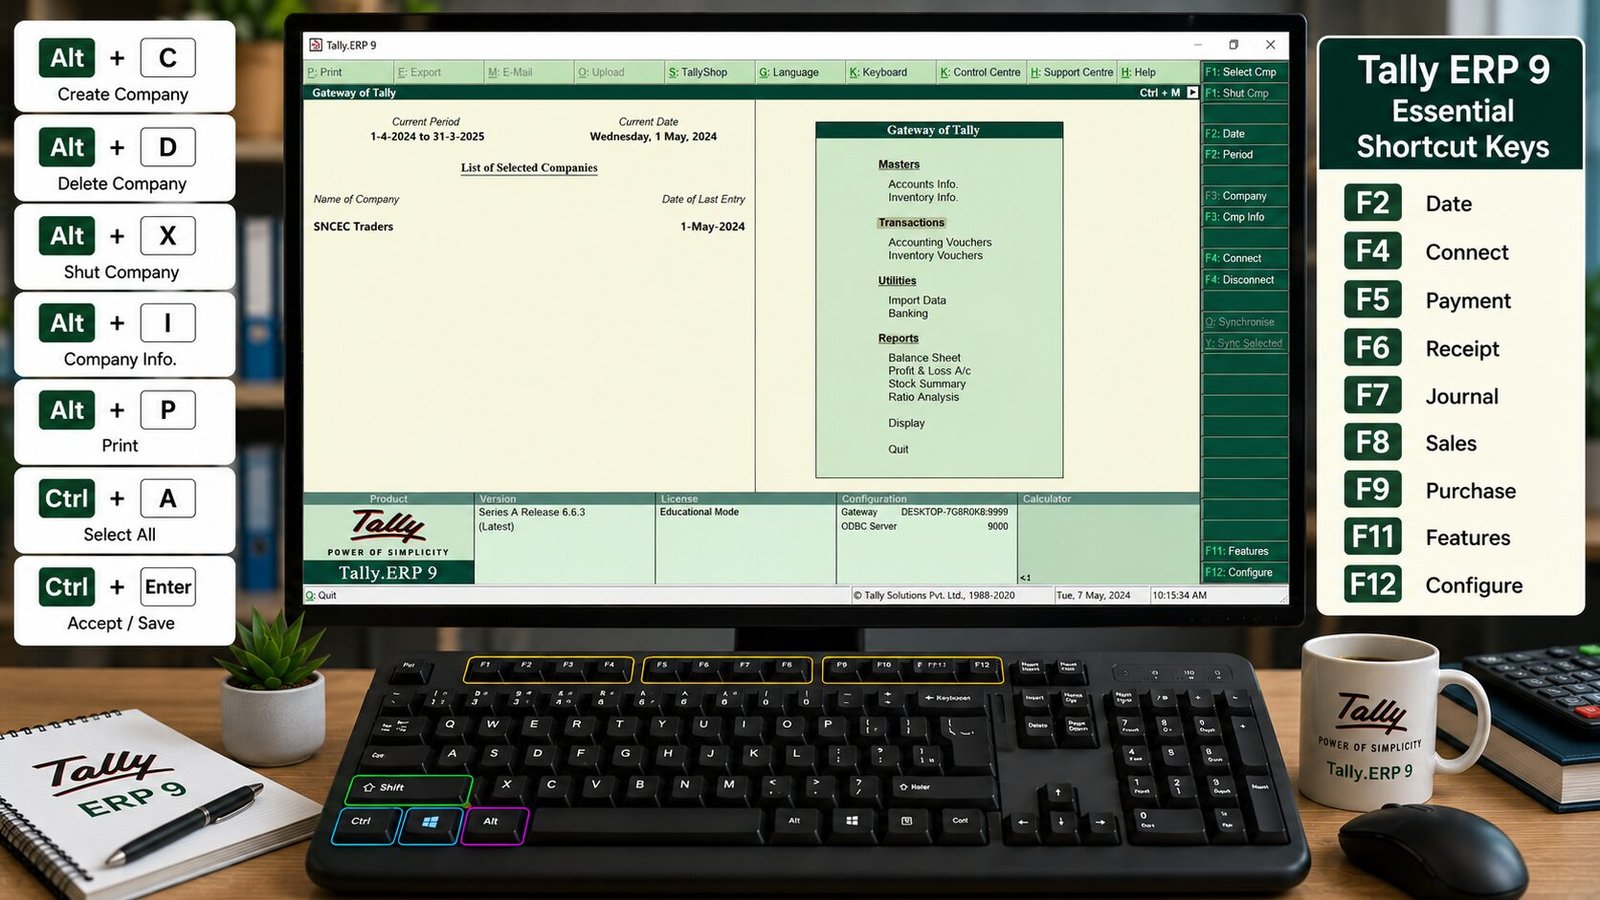Open the Balance Sheet report
Screen dimensions: 1600x900
point(924,358)
